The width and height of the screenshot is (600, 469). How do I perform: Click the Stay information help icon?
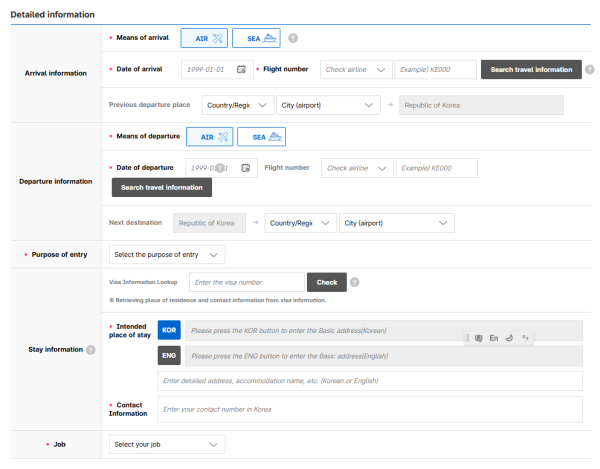[91, 350]
